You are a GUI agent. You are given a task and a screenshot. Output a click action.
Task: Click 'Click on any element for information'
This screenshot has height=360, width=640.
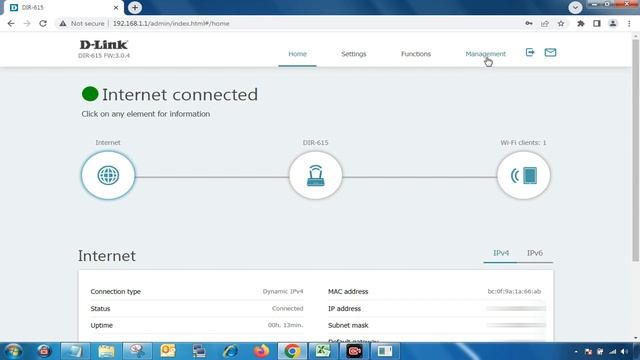pos(146,114)
